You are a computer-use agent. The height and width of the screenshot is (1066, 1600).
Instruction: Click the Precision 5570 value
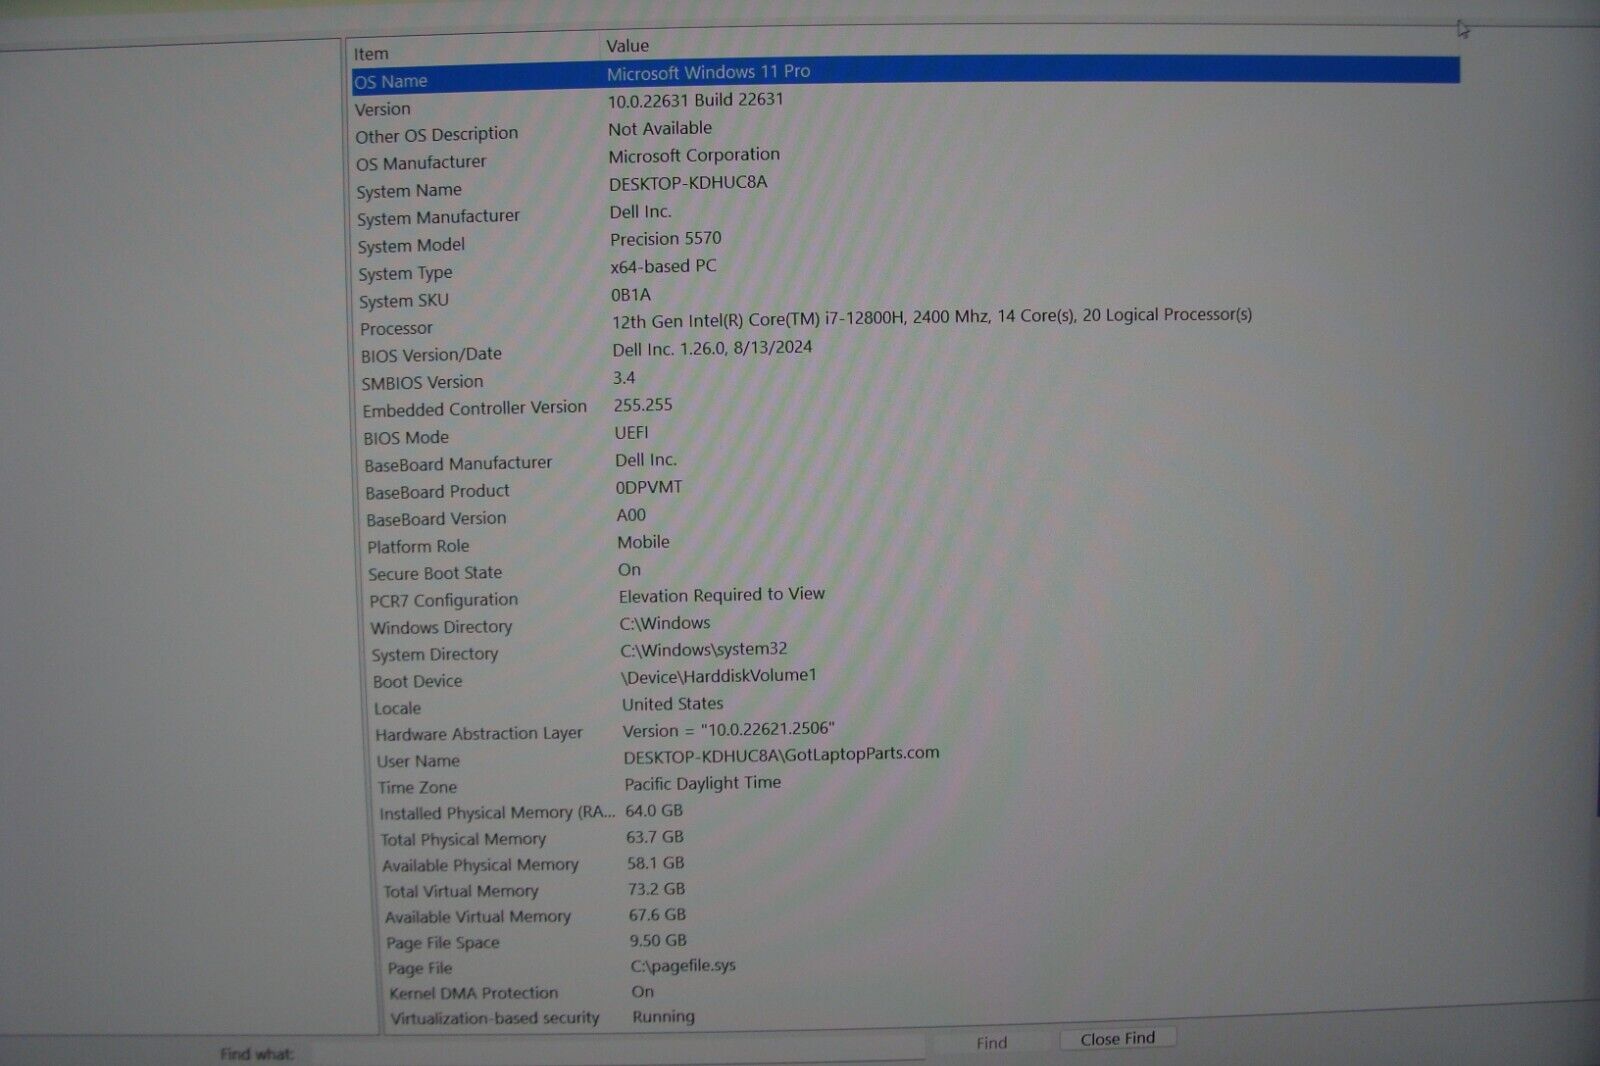pyautogui.click(x=665, y=239)
